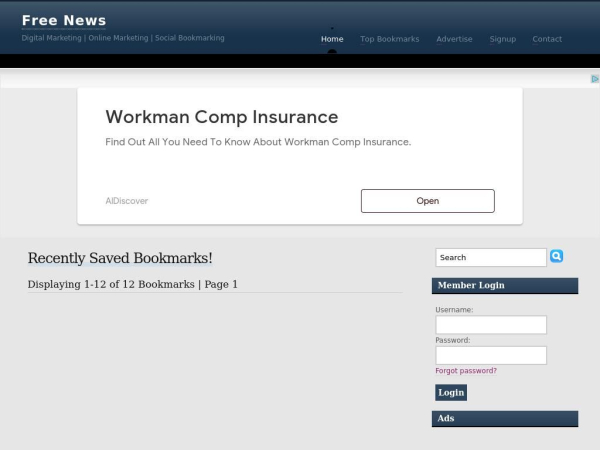Select Signup in the navigation bar
The height and width of the screenshot is (450, 600).
pos(502,39)
